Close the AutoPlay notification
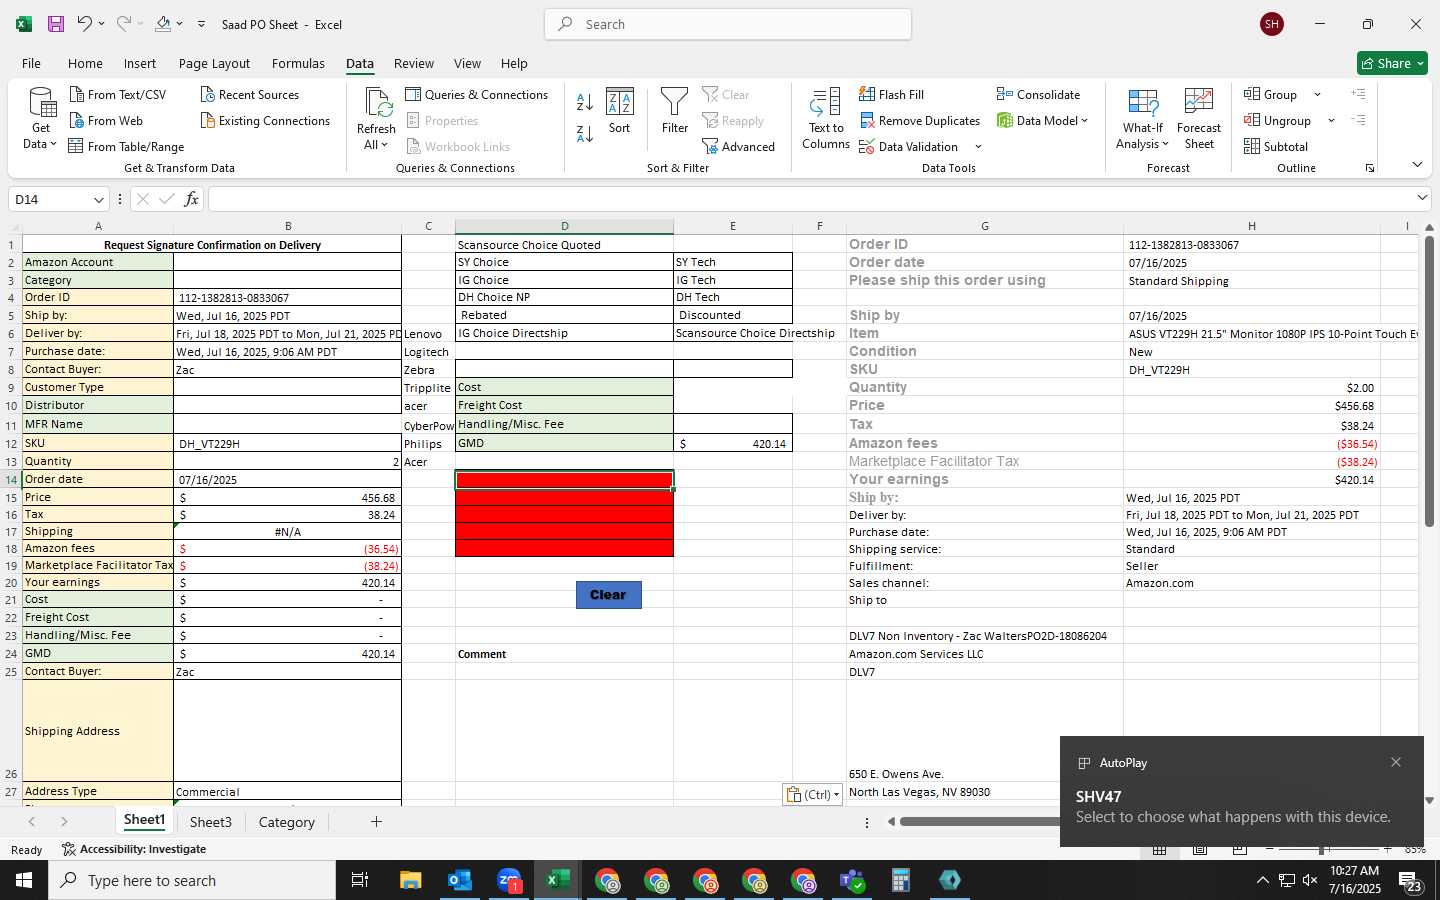Viewport: 1440px width, 900px height. point(1396,762)
